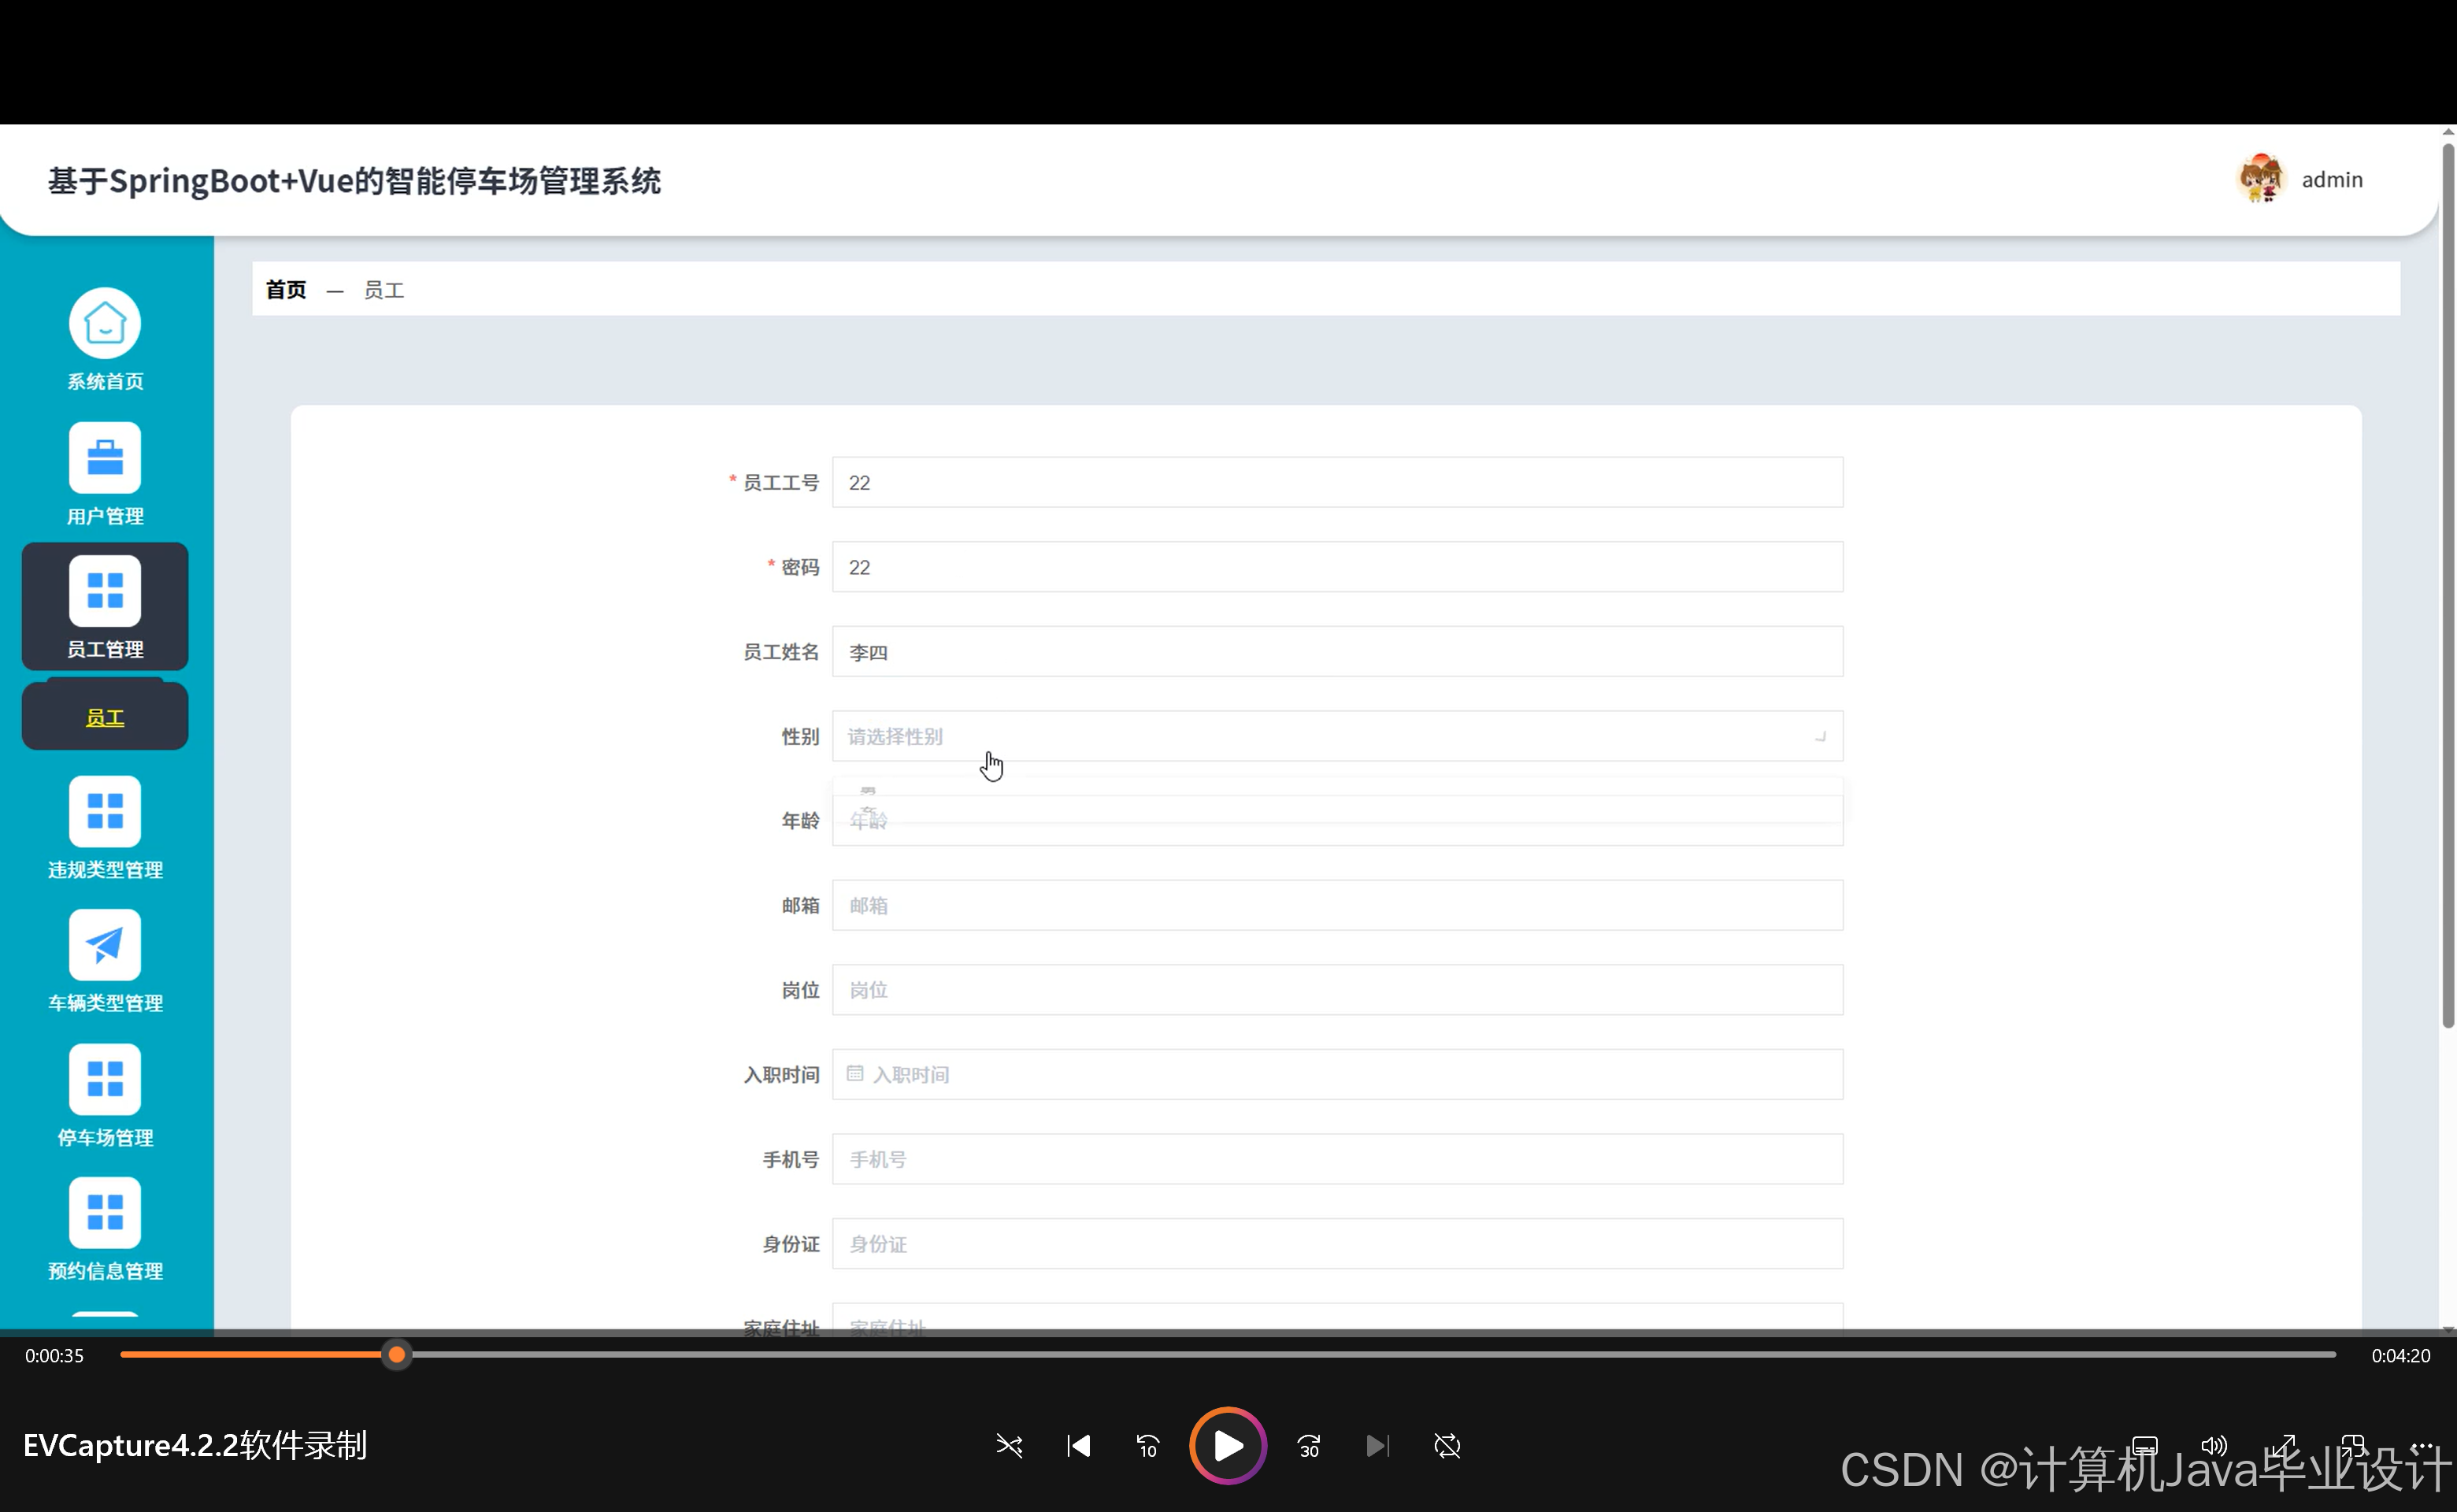
Task: Click the system title heading
Action: (x=354, y=181)
